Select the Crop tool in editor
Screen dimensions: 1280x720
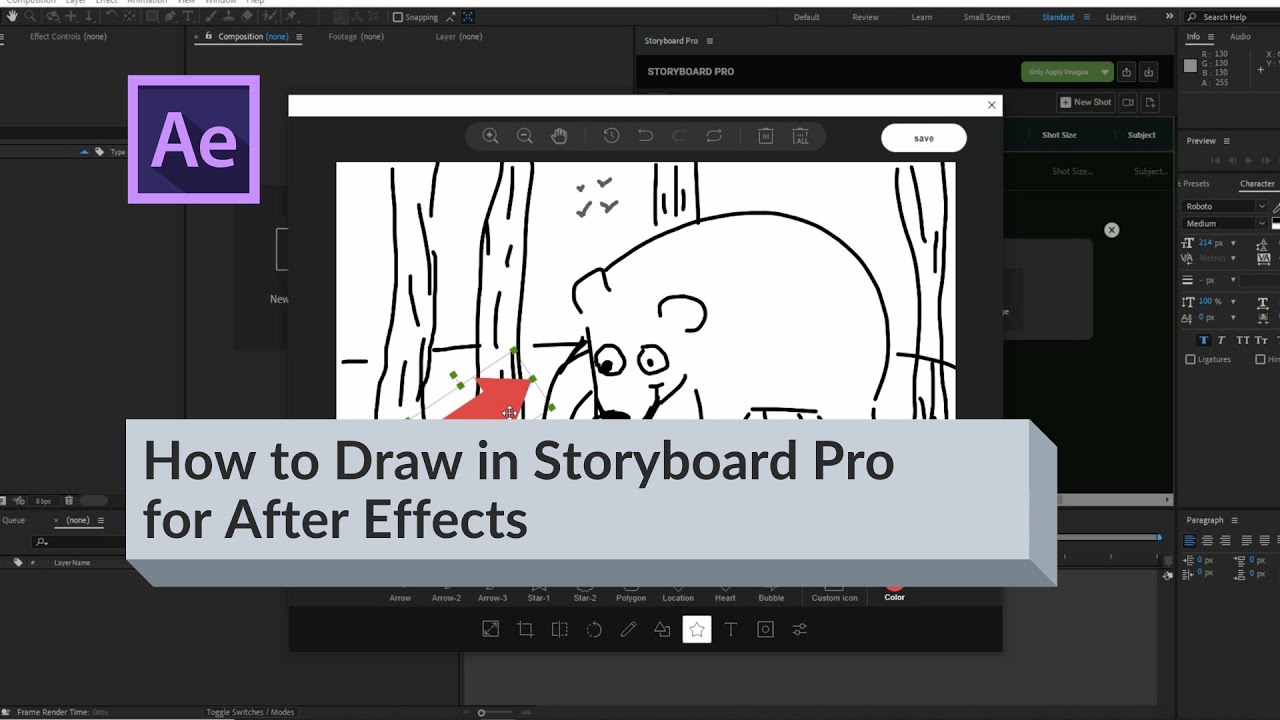(525, 629)
